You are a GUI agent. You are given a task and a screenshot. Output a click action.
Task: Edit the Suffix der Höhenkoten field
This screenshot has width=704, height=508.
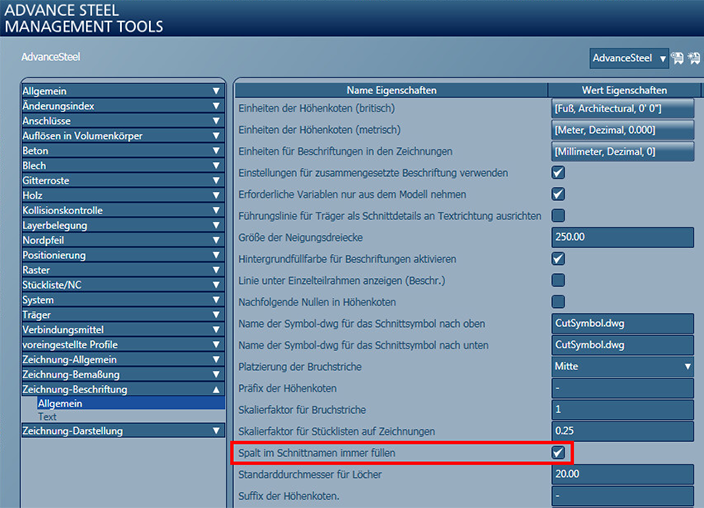click(x=622, y=496)
